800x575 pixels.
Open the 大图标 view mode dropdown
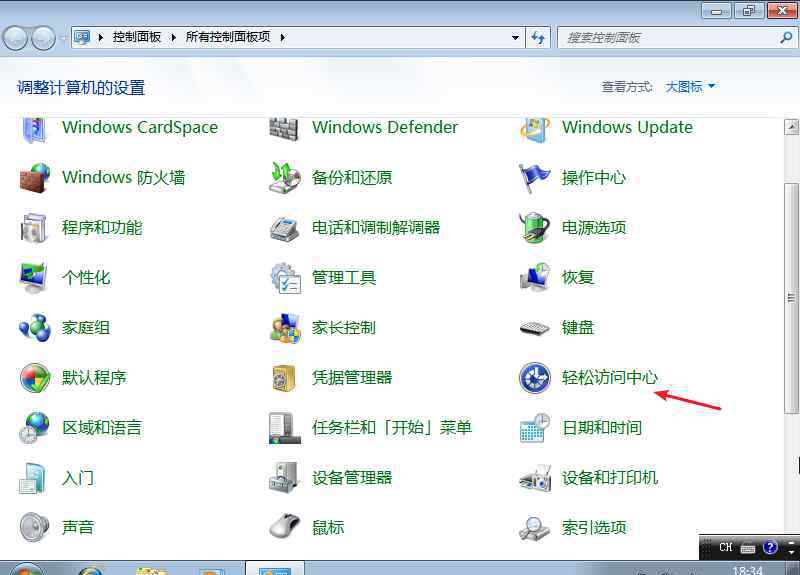(690, 87)
